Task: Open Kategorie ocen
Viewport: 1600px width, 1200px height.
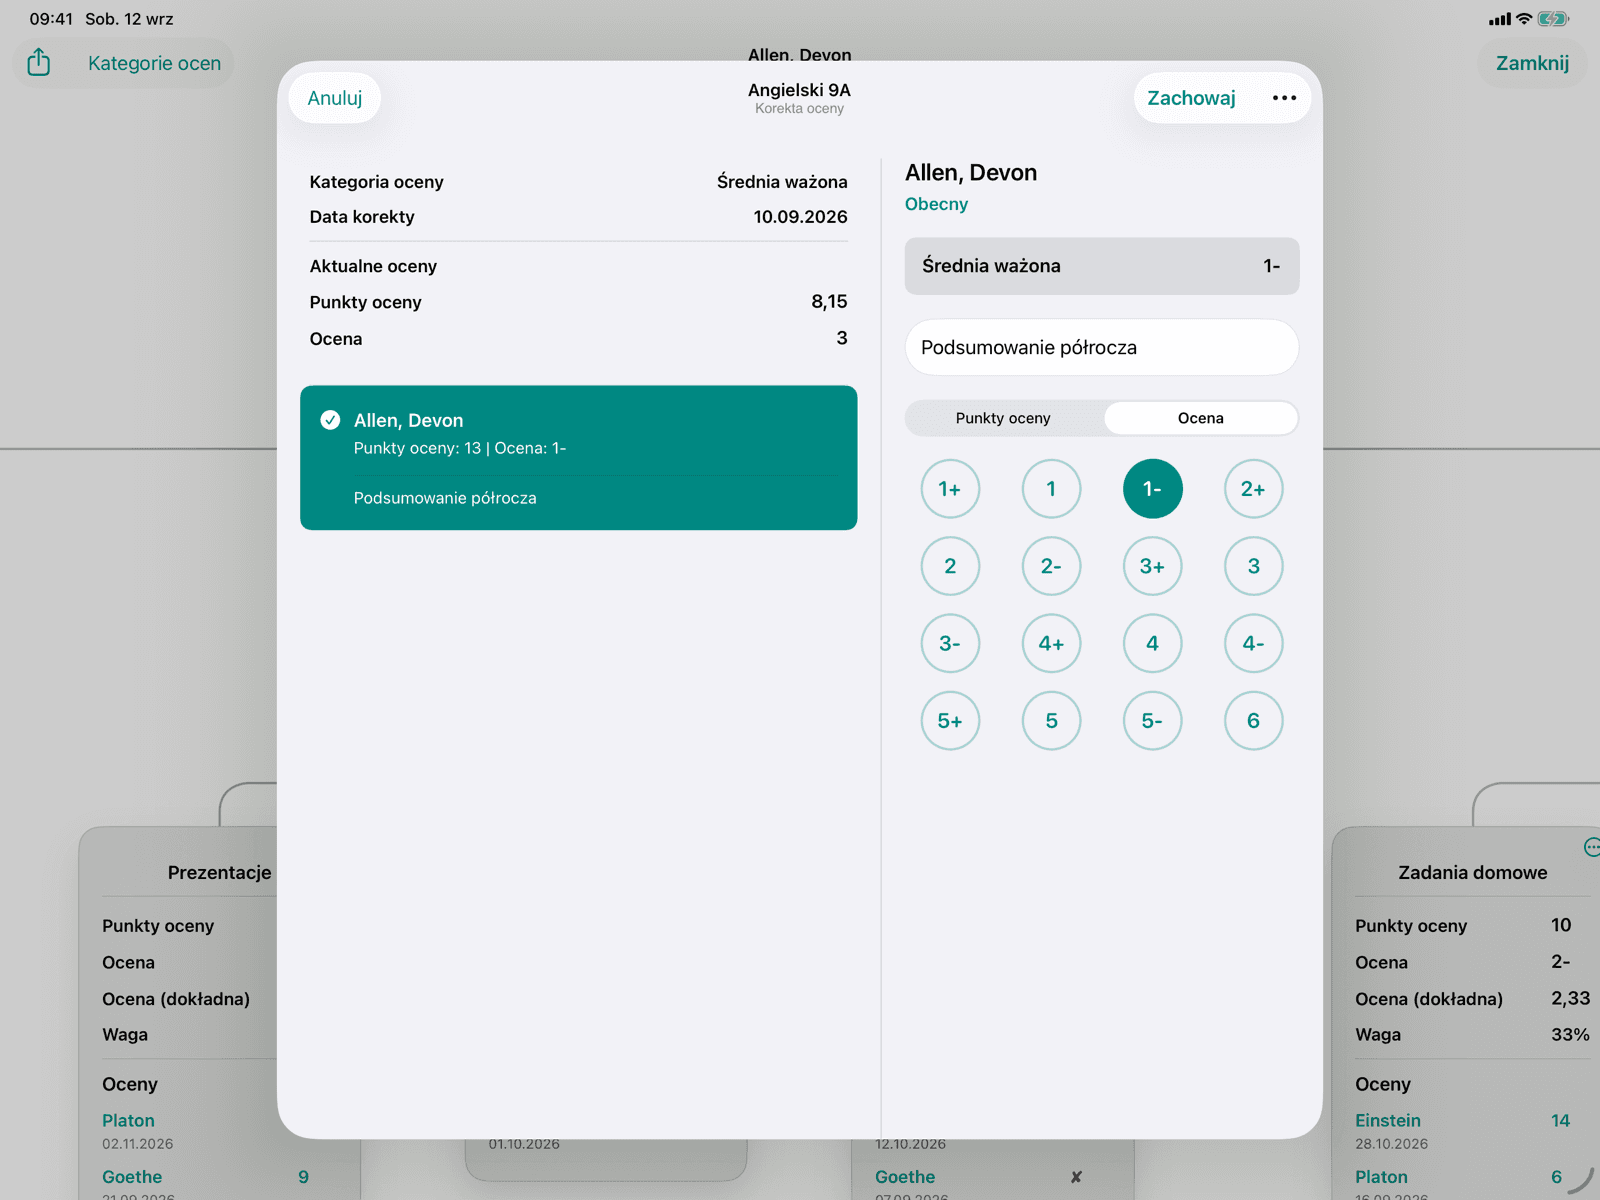Action: pyautogui.click(x=154, y=63)
